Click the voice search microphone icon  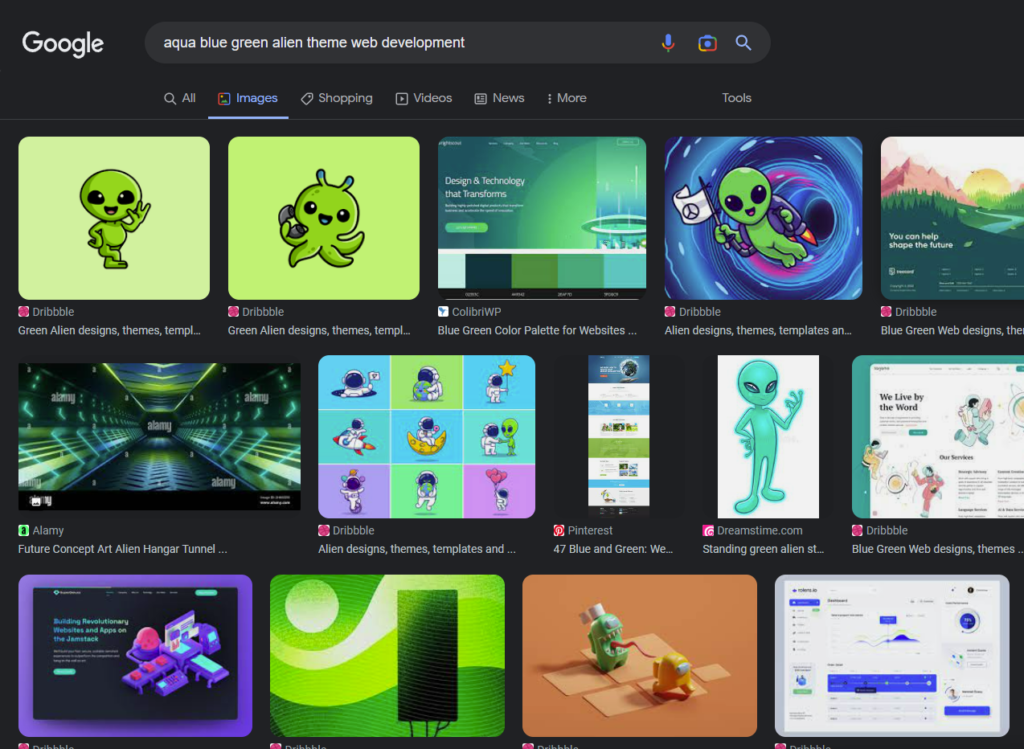pyautogui.click(x=668, y=43)
